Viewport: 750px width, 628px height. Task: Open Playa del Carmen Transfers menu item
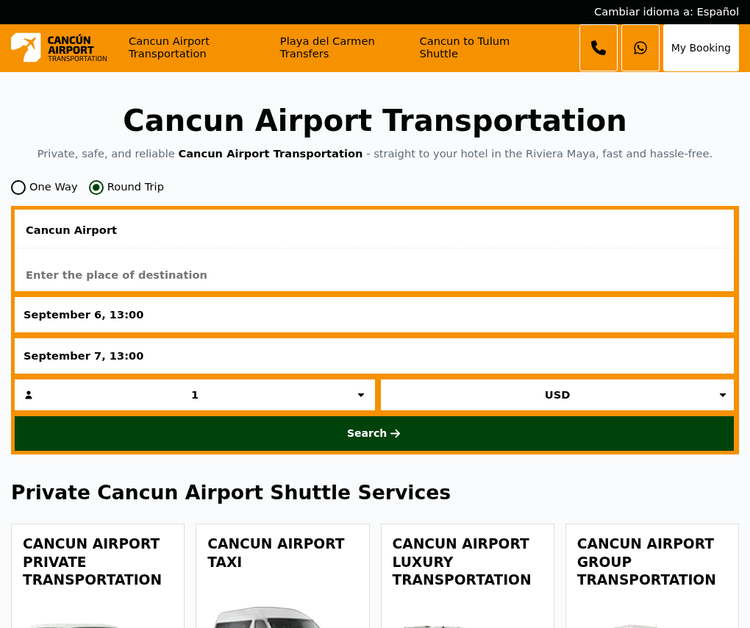tap(327, 48)
